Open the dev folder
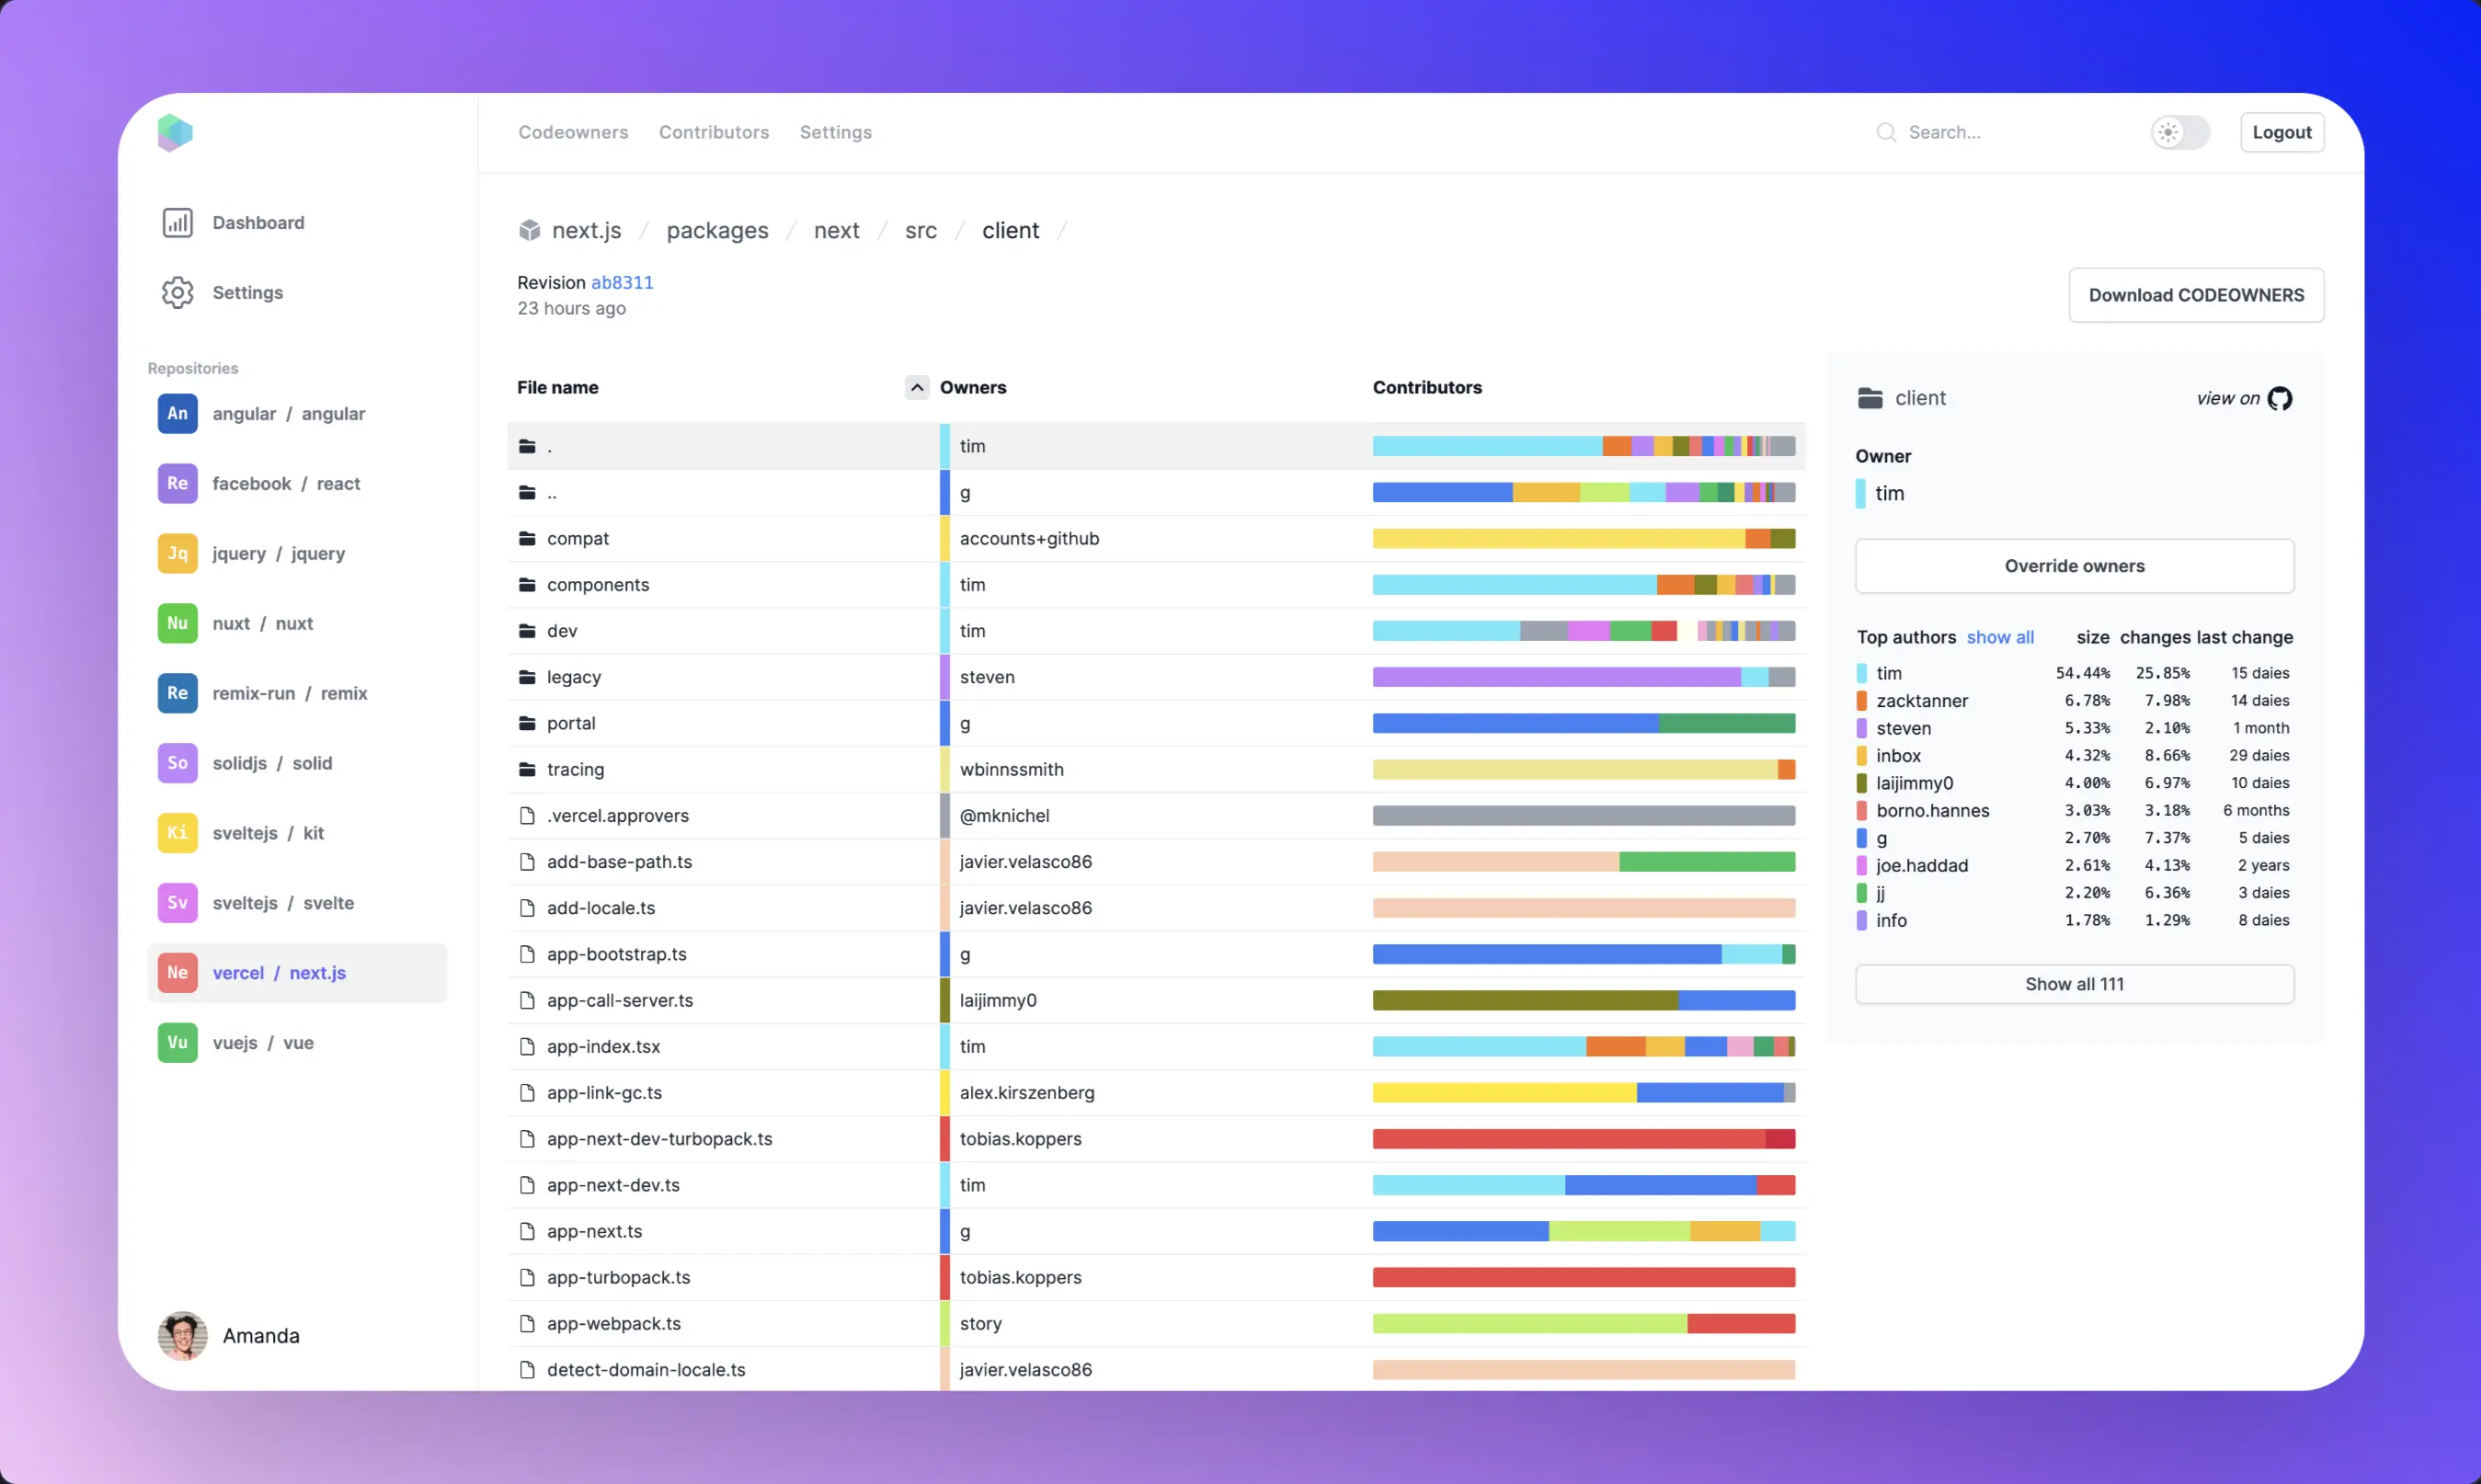The width and height of the screenshot is (2481, 1484). click(562, 630)
